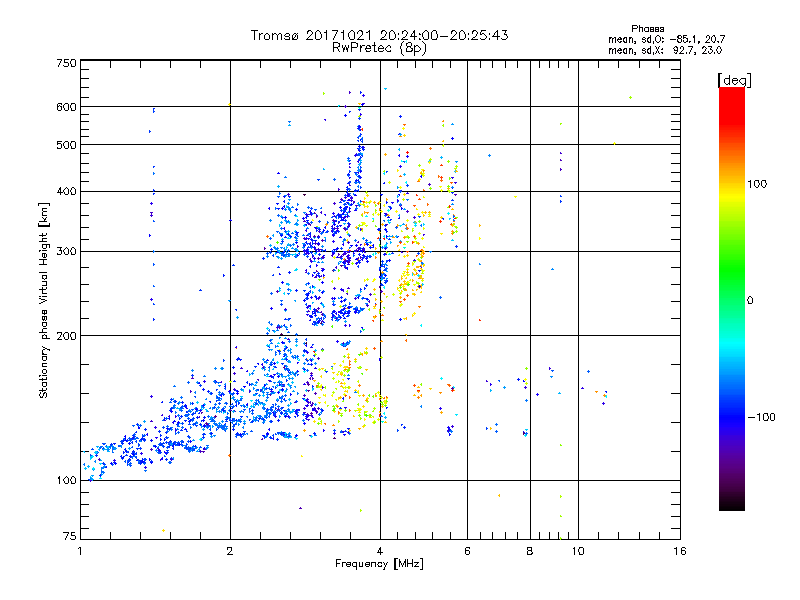The image size is (800, 600).
Task: Pick the green band of the phase colorbar
Action: tap(732, 270)
